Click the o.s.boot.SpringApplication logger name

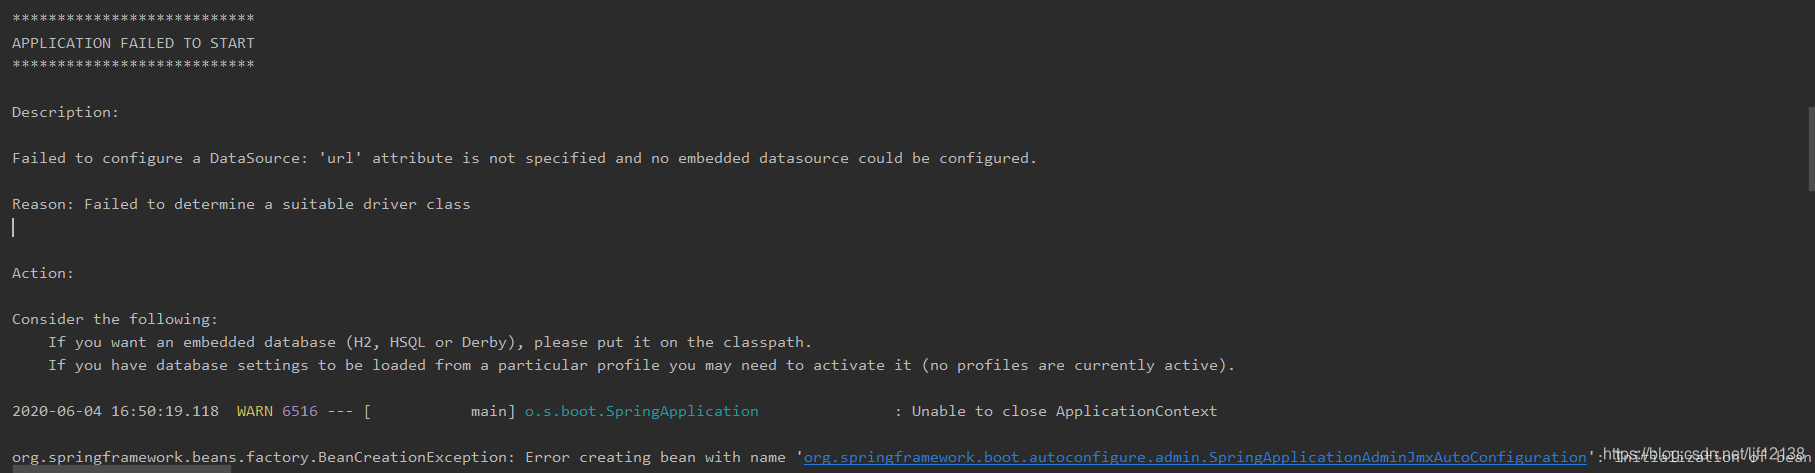pos(641,411)
